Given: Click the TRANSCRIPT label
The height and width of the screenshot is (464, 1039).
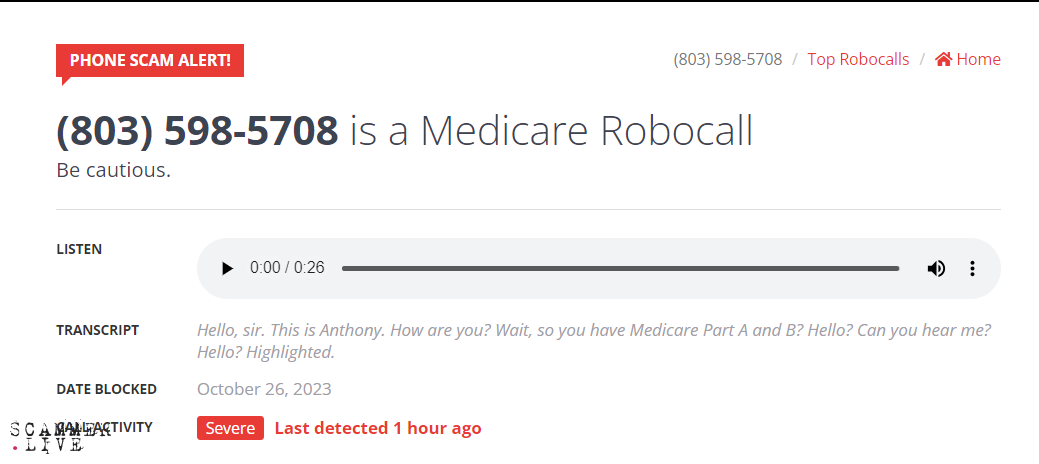Looking at the screenshot, I should click(x=97, y=330).
